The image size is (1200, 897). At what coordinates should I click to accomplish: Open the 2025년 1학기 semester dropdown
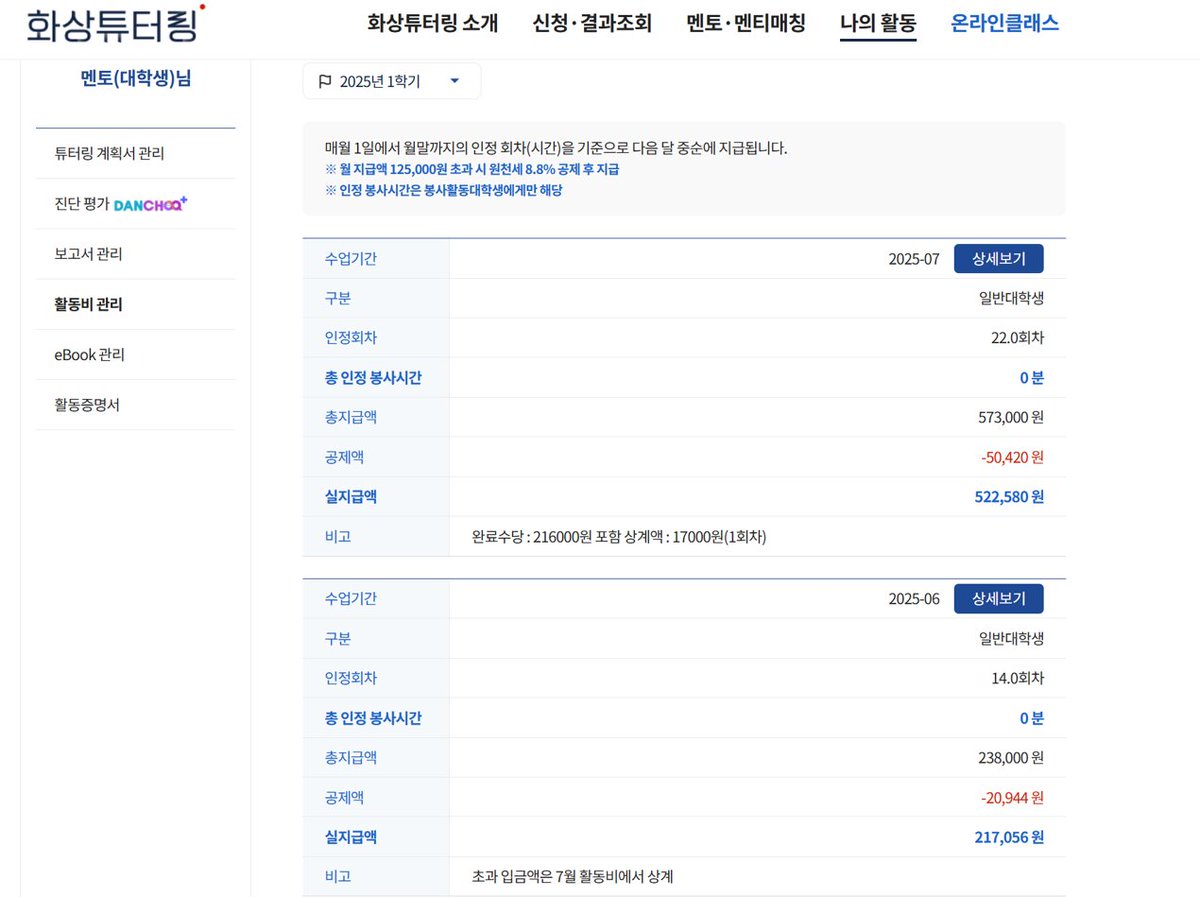tap(391, 81)
